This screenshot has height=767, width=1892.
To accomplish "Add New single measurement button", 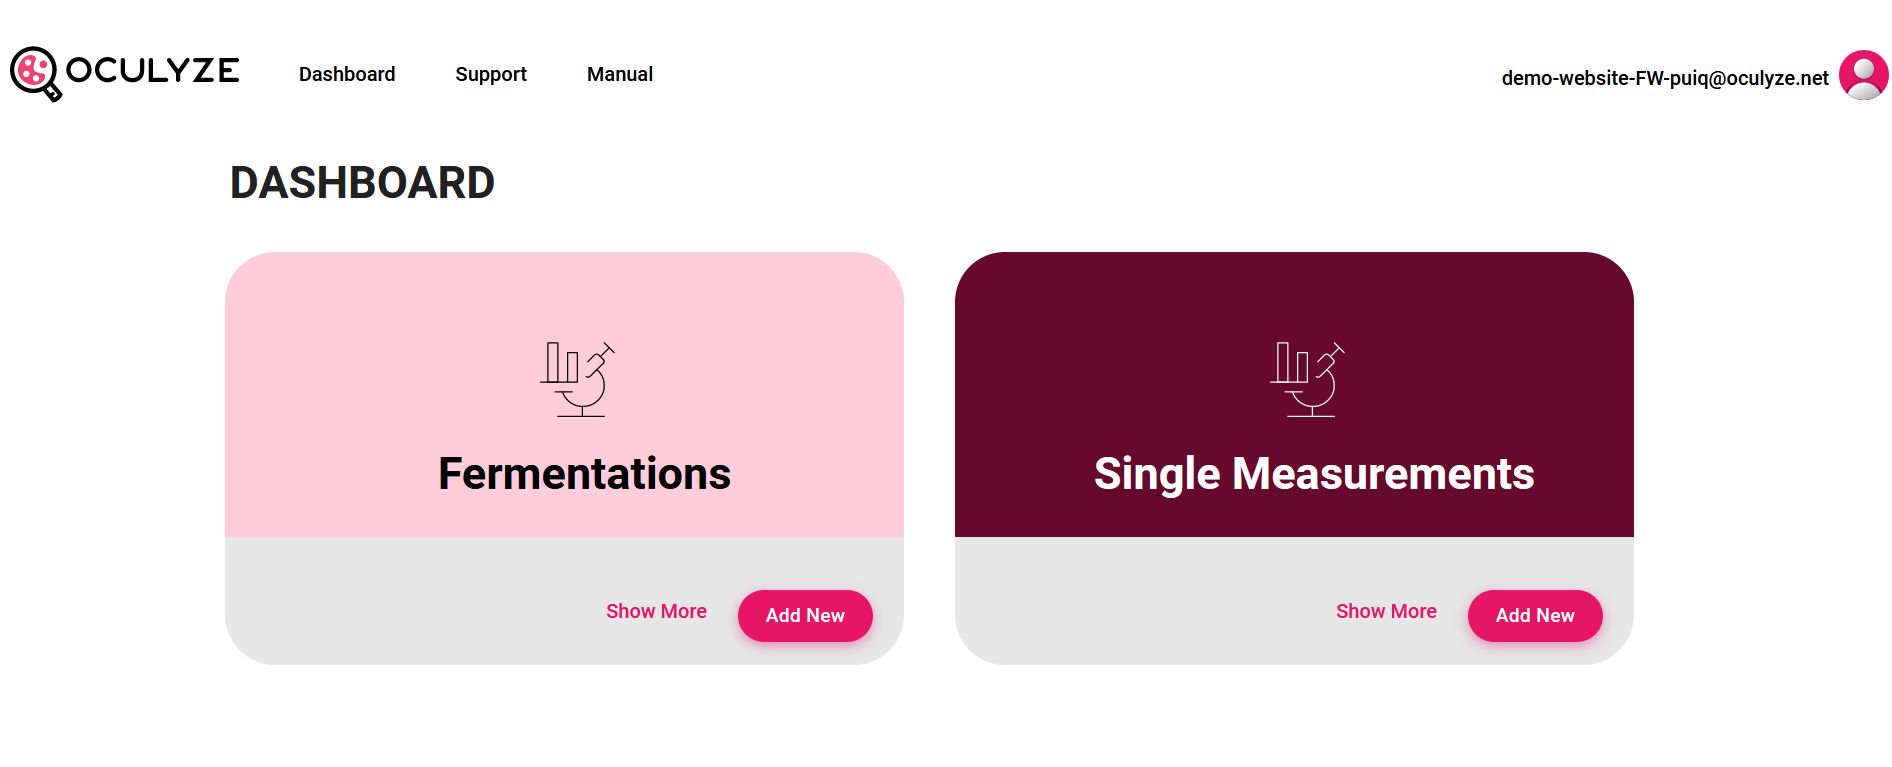I will tap(1535, 616).
